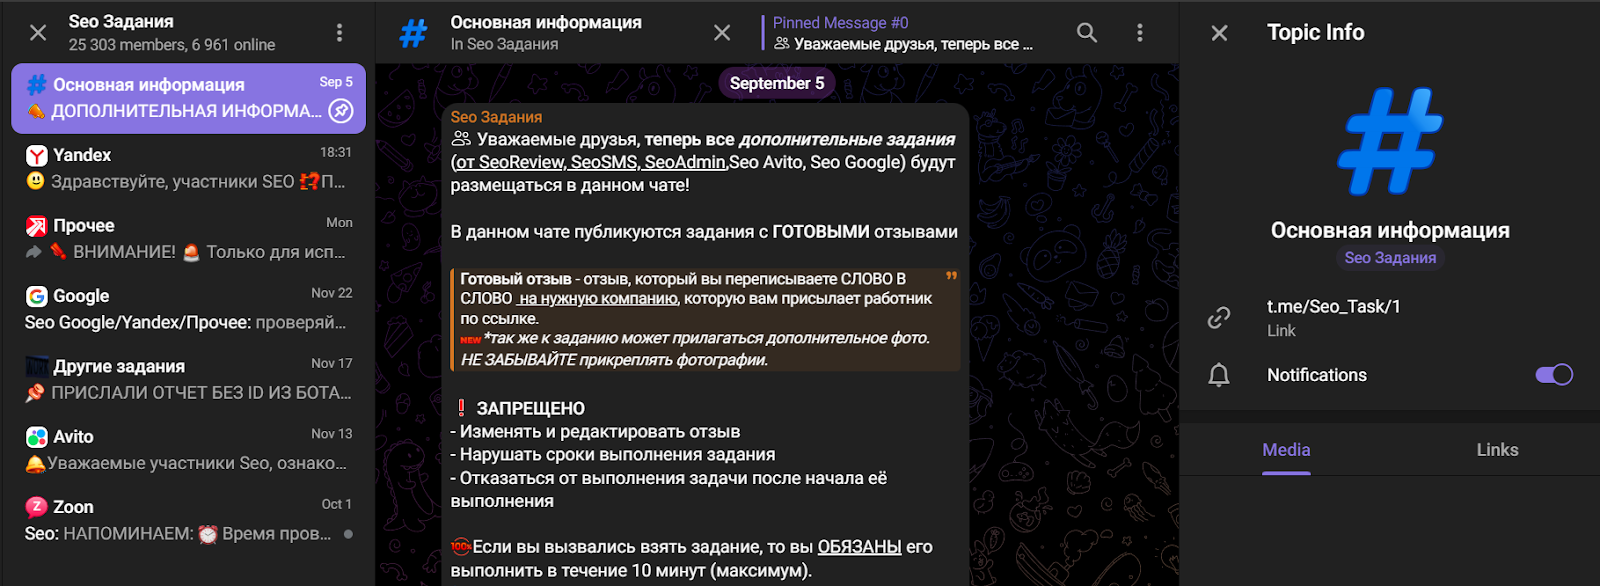Open the Yandex topic
The height and width of the screenshot is (586, 1600).
tap(188, 168)
